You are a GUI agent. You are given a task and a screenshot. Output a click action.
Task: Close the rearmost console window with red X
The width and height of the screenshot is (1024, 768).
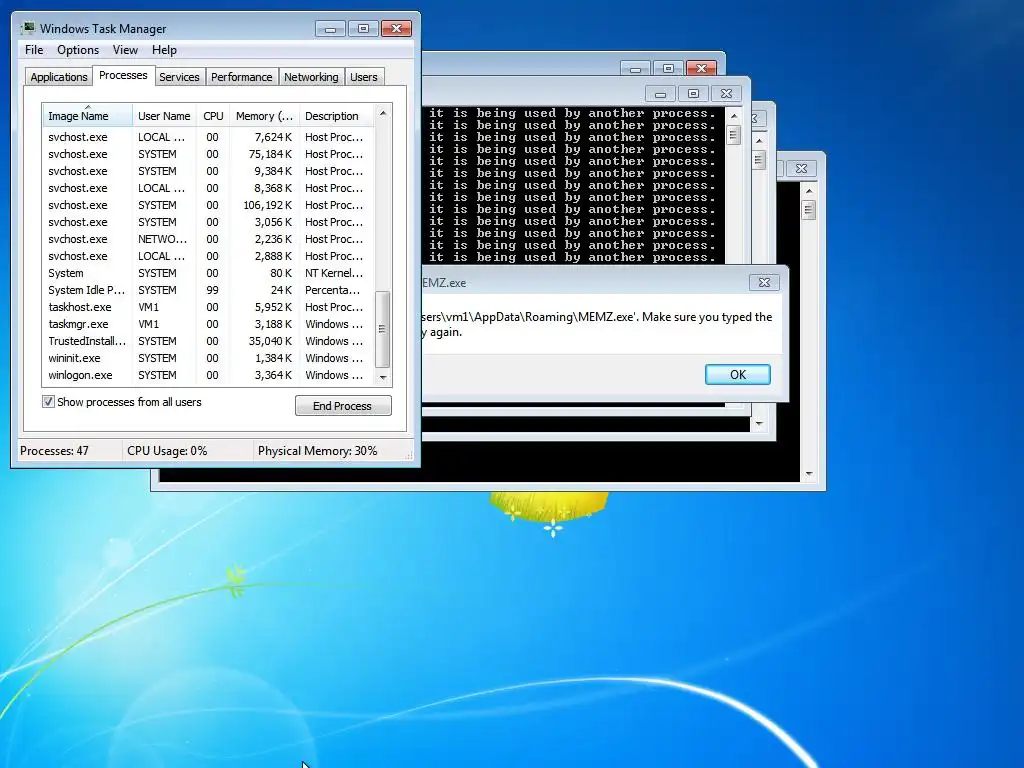(x=701, y=69)
